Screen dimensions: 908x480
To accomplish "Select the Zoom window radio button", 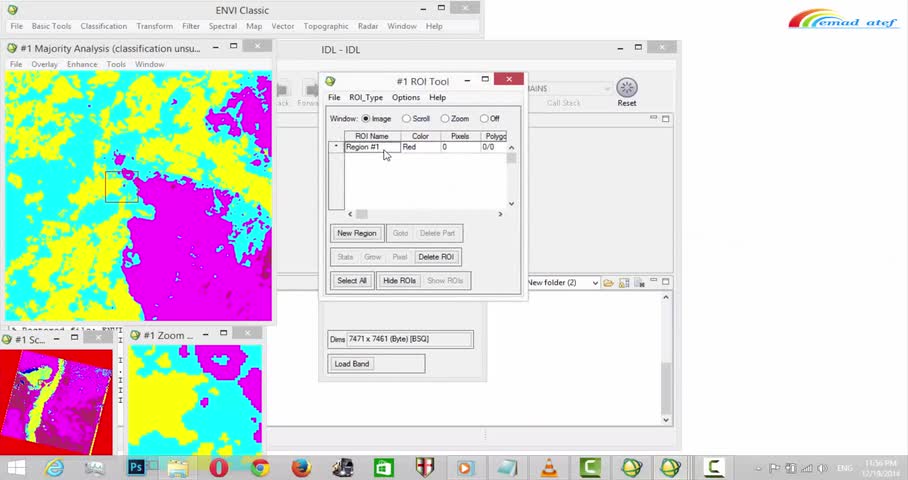I will (x=445, y=119).
